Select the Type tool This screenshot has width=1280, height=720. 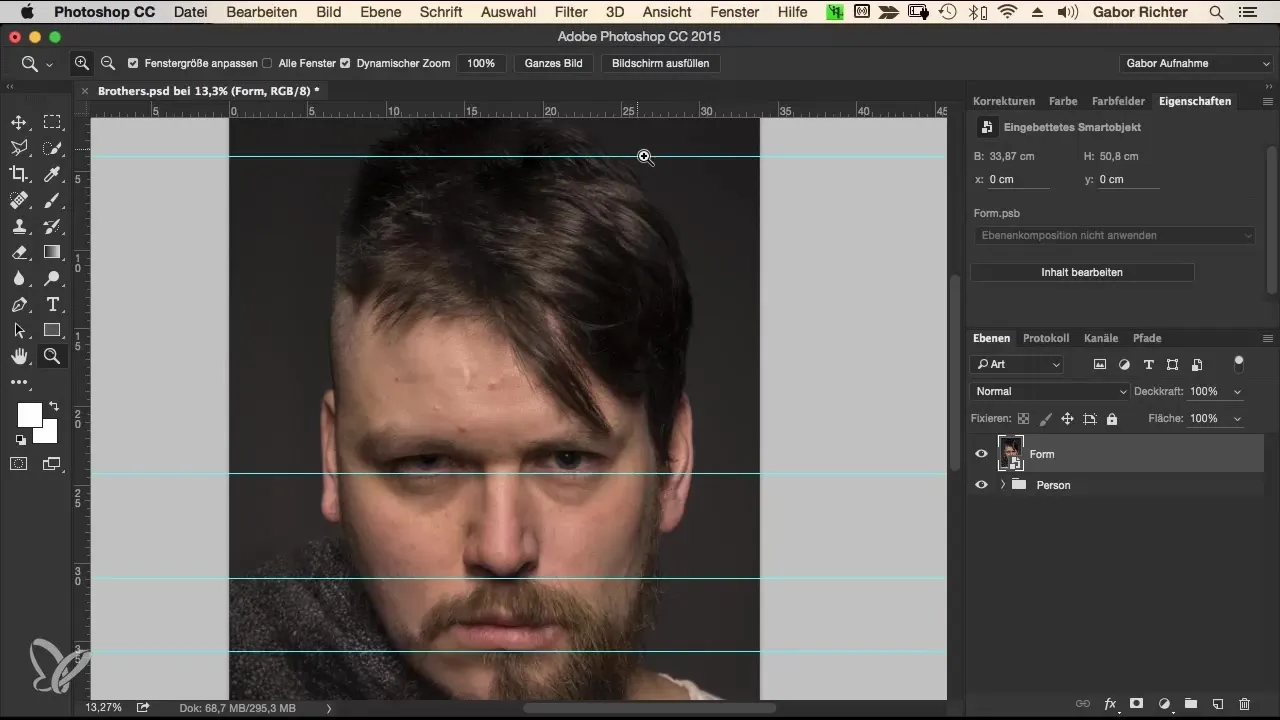[x=52, y=304]
